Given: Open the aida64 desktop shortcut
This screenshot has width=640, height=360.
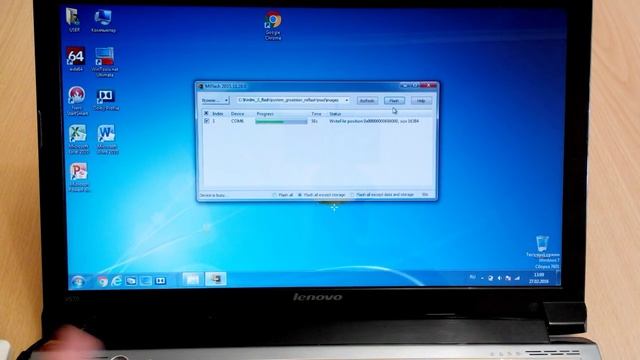Looking at the screenshot, I should [x=76, y=58].
